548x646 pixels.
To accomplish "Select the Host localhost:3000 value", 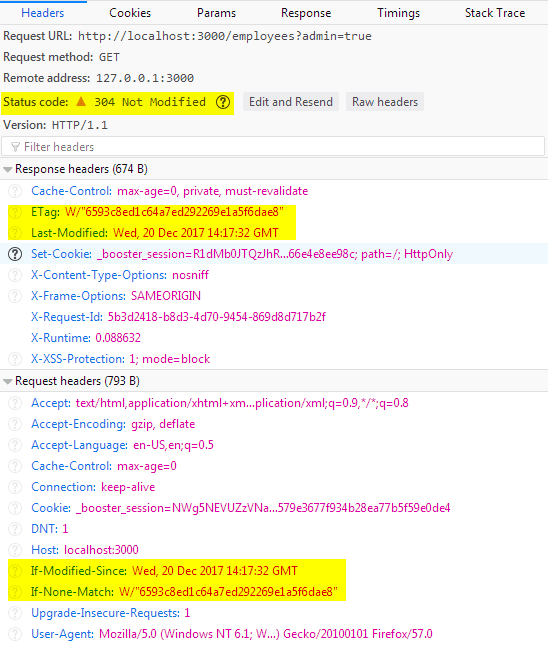I will [x=101, y=550].
